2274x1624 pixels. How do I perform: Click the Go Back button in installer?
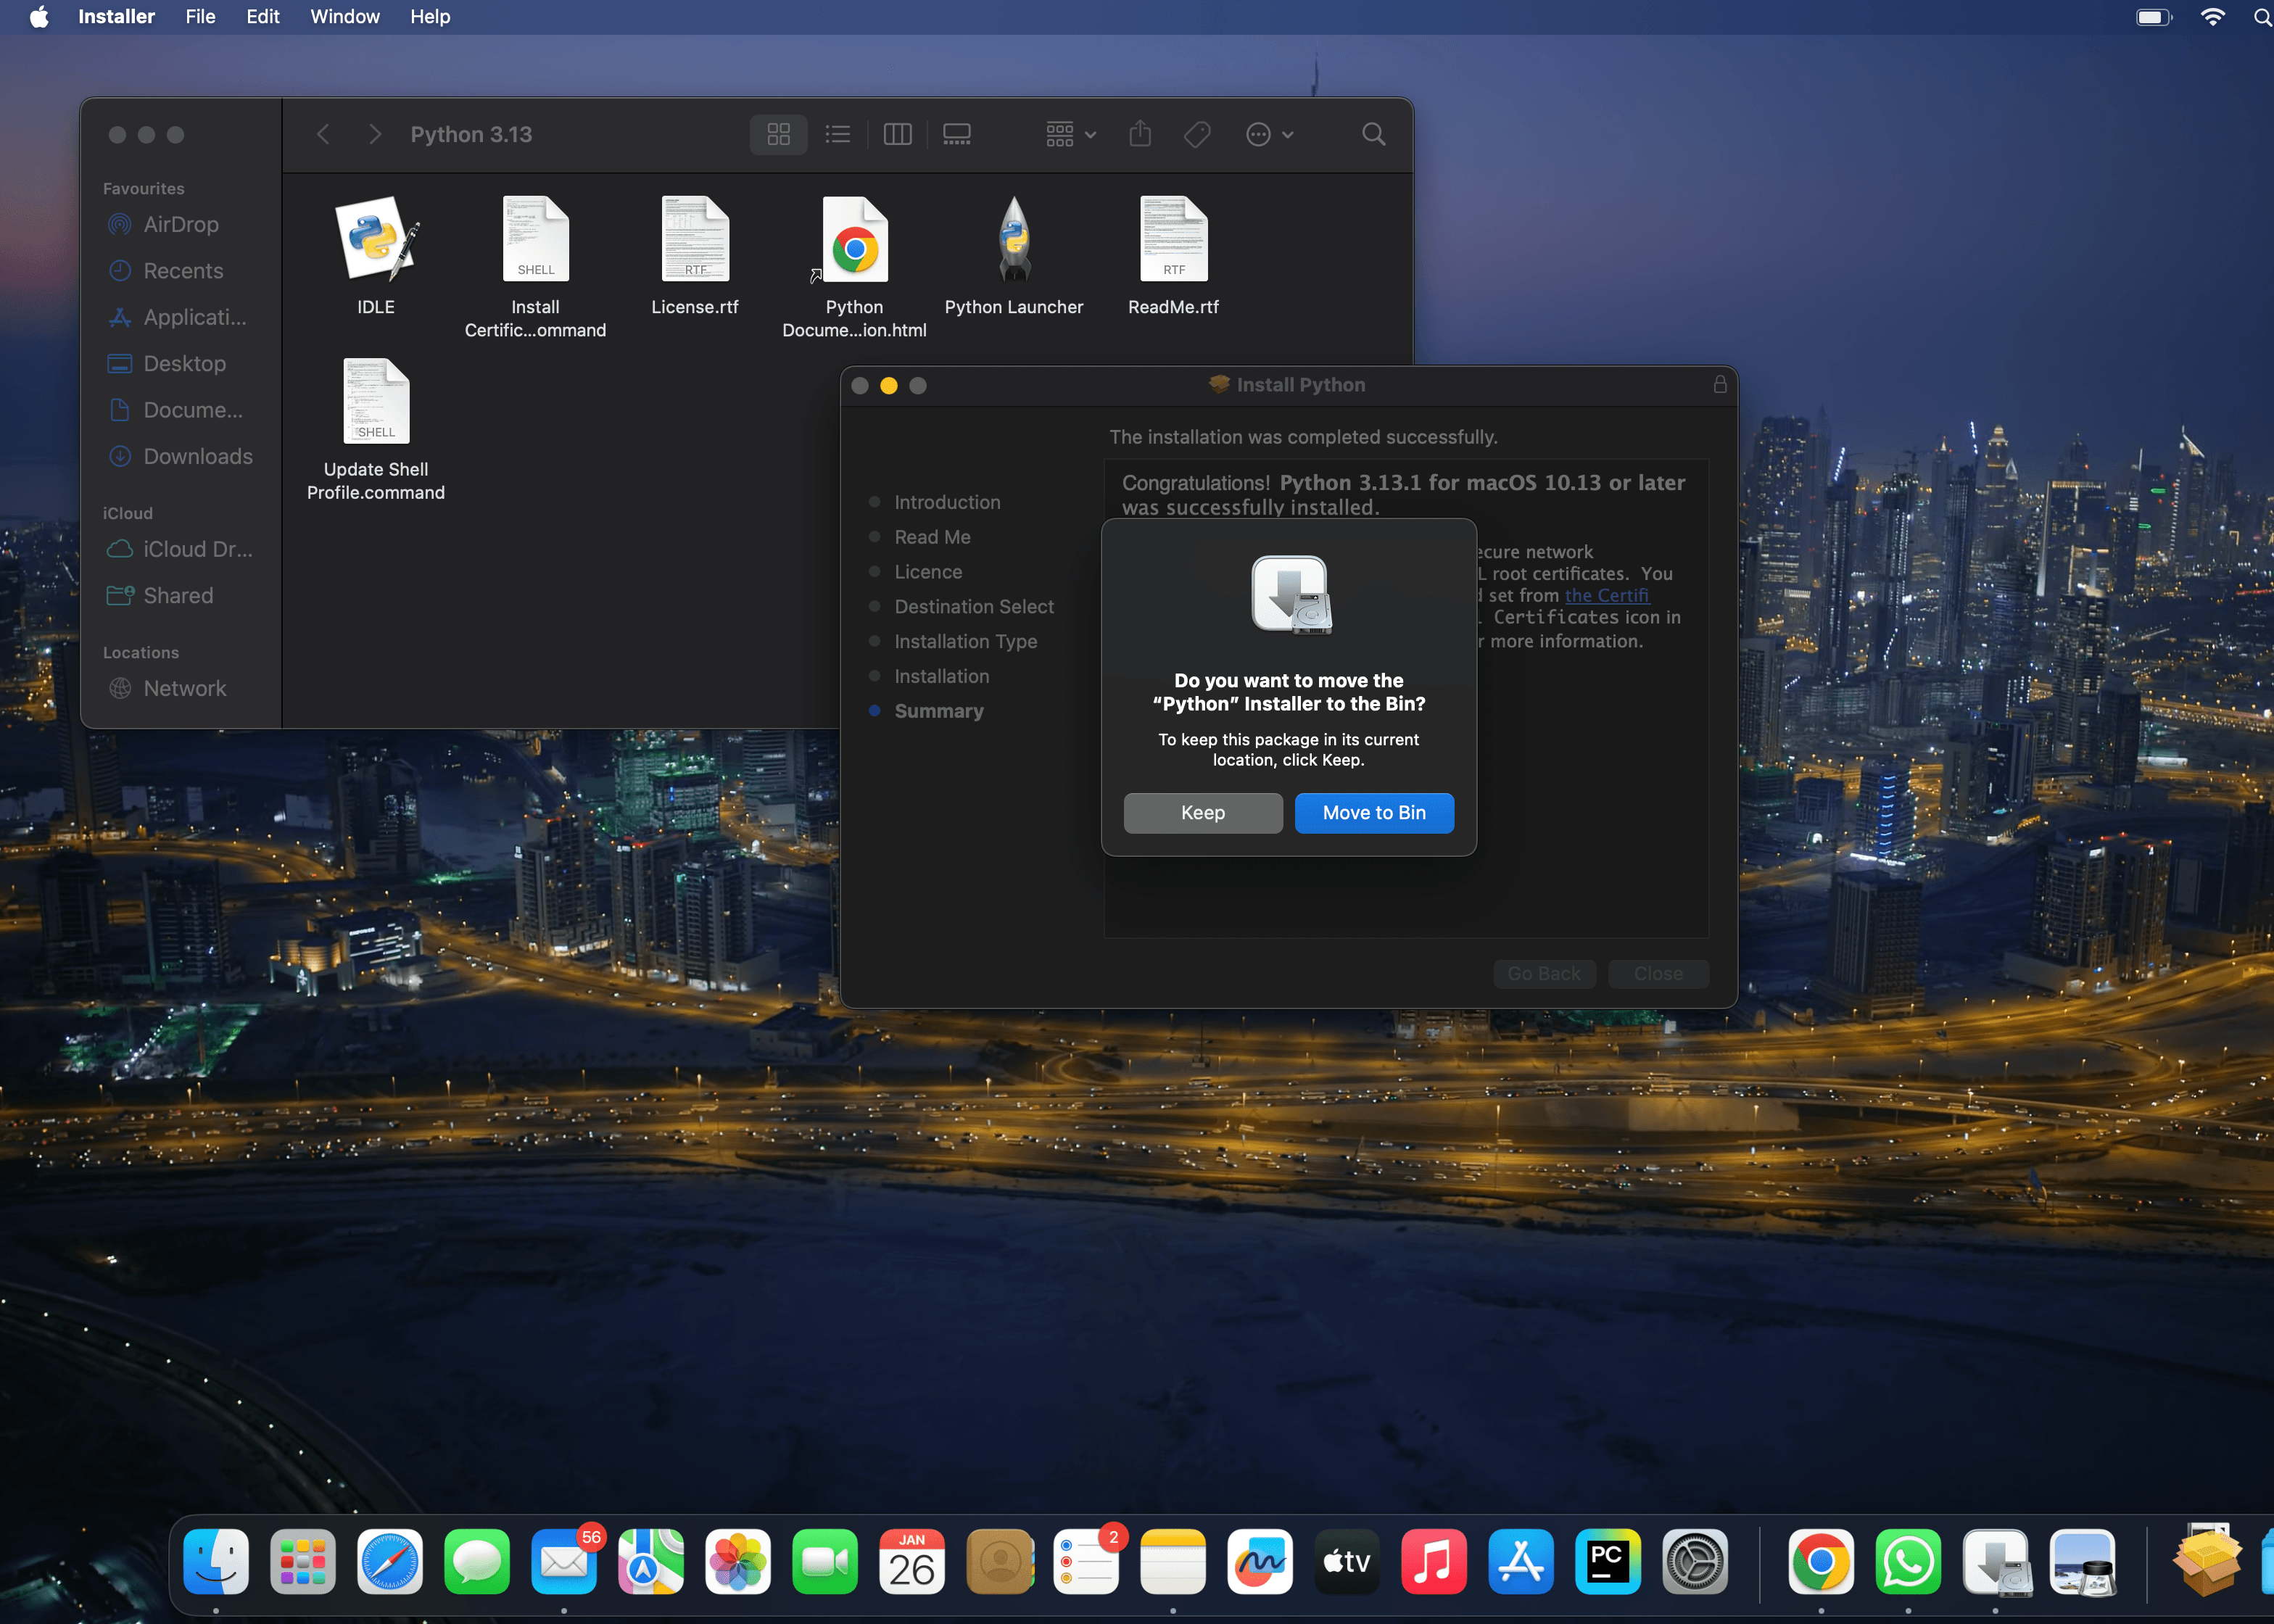coord(1544,973)
